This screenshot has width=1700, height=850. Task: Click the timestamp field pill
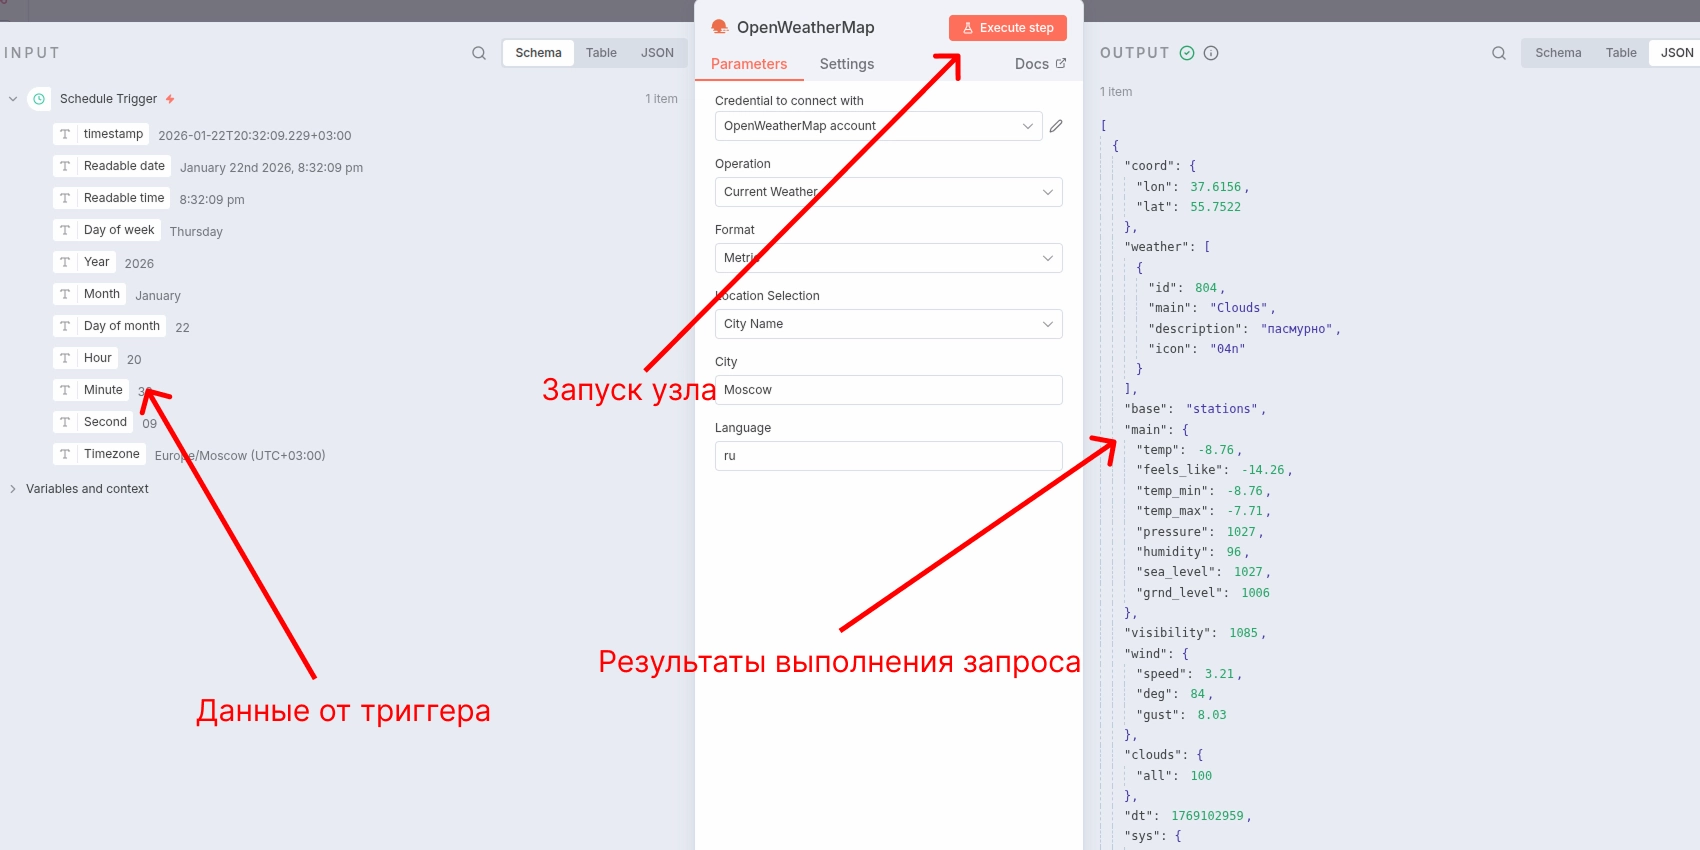[x=101, y=134]
